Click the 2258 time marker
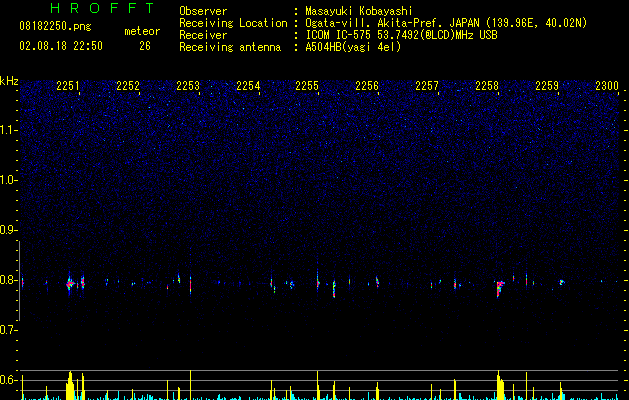Screen dimensions: 629x400 tap(487, 86)
